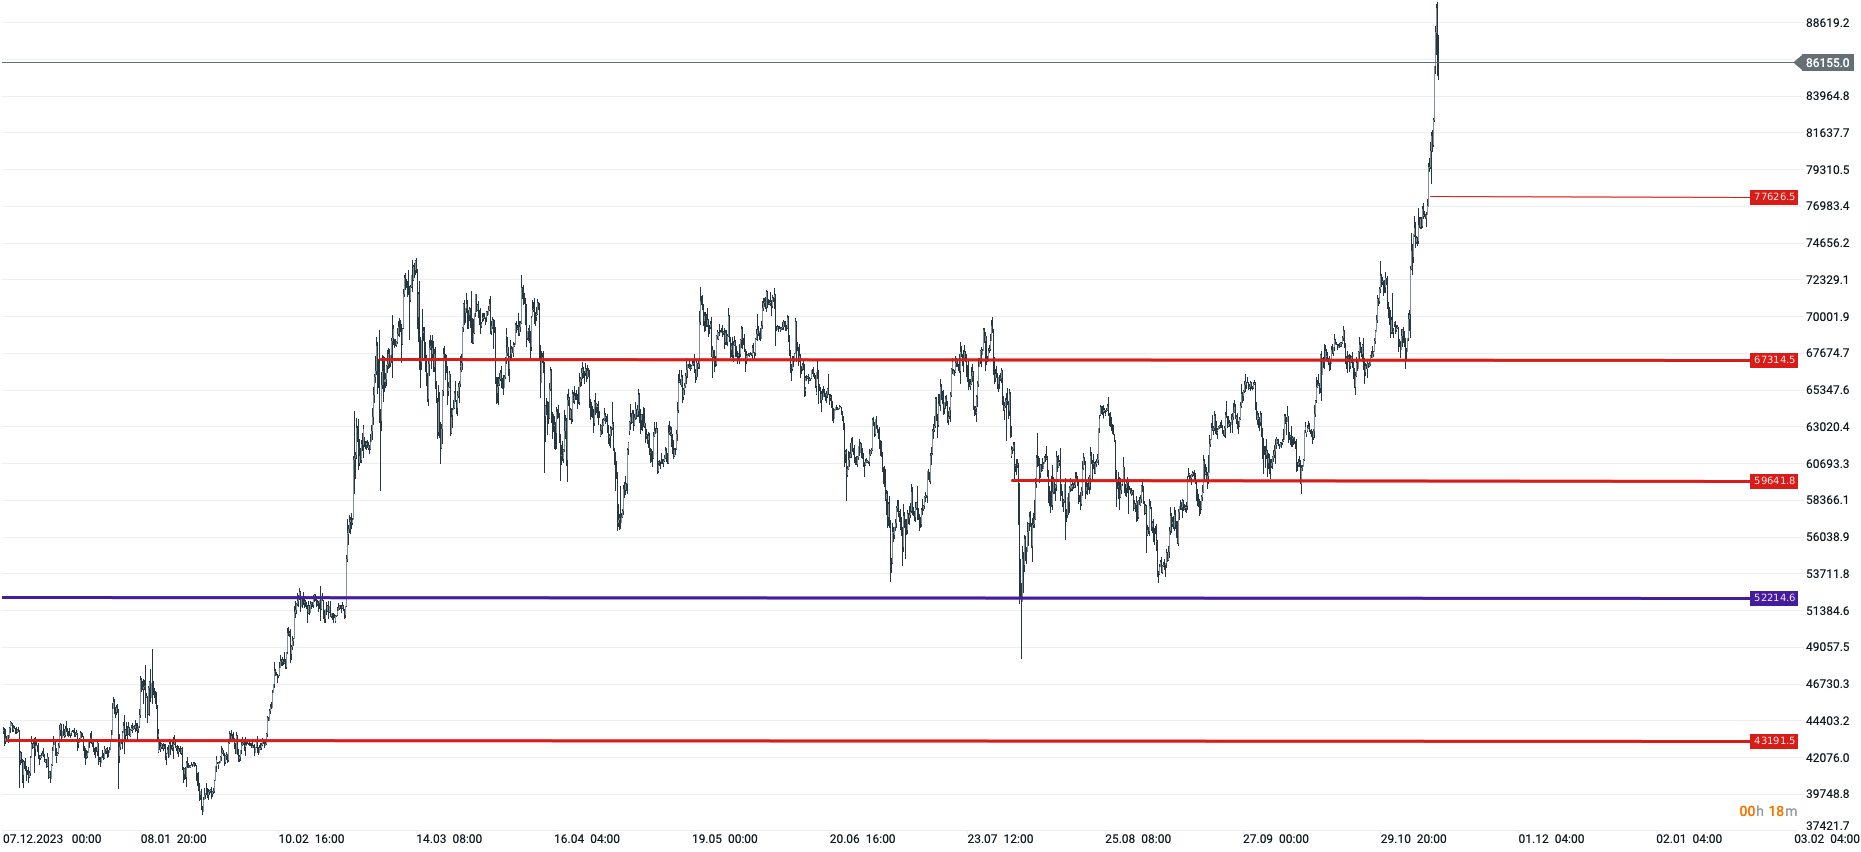
Task: Click the 70001.9 price axis value
Action: click(1827, 317)
